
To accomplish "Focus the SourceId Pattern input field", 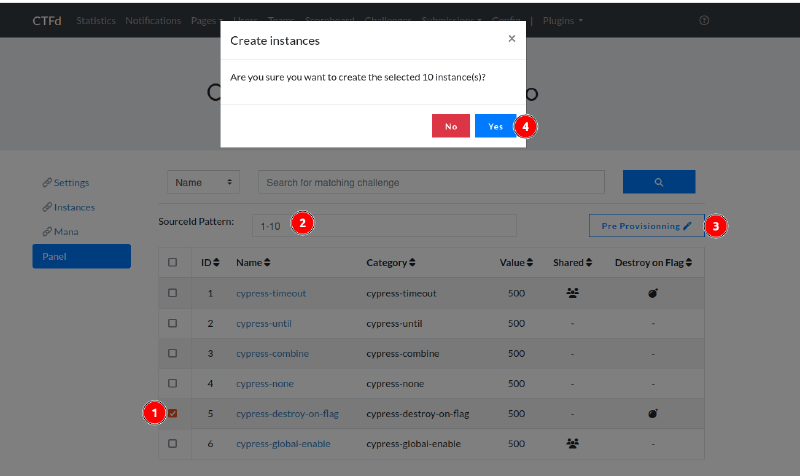I will (x=384, y=226).
